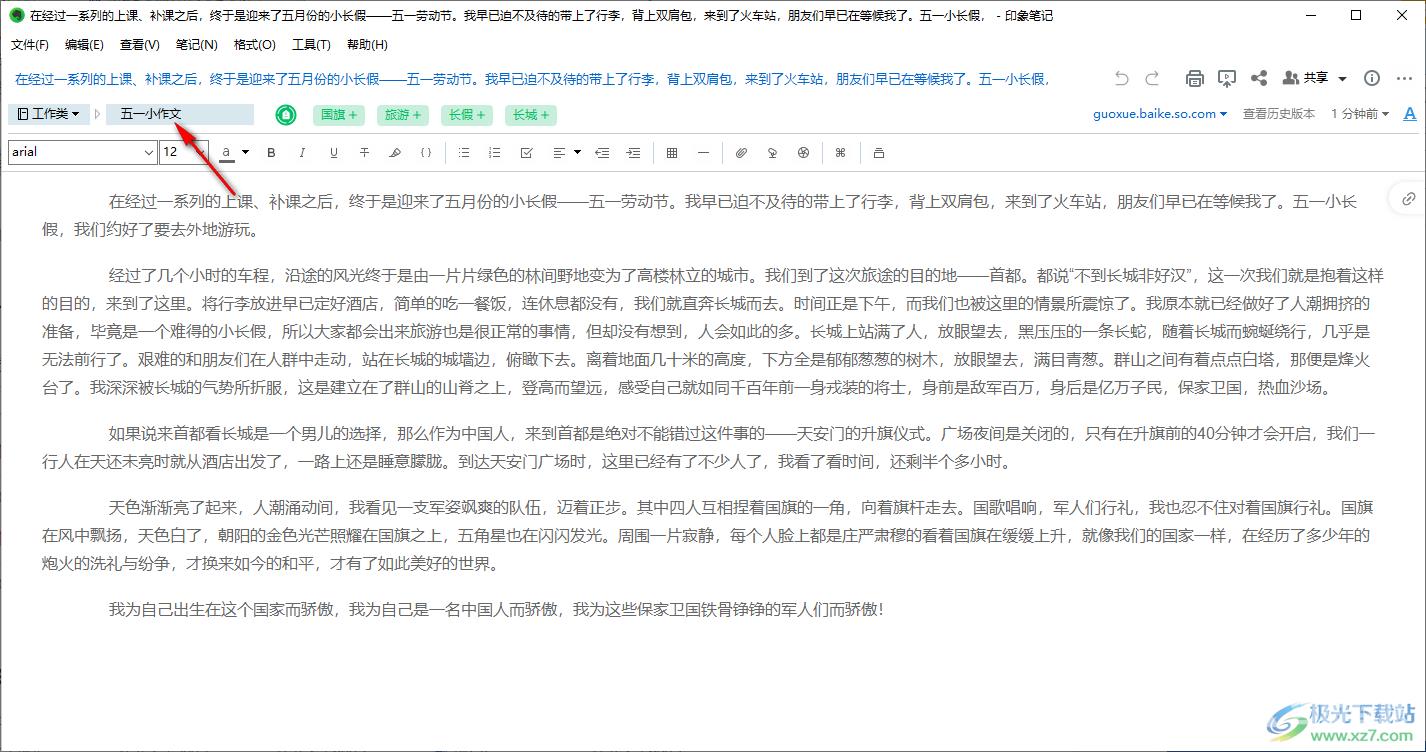Open the 文件(F) menu
This screenshot has height=752, width=1426.
pos(29,45)
